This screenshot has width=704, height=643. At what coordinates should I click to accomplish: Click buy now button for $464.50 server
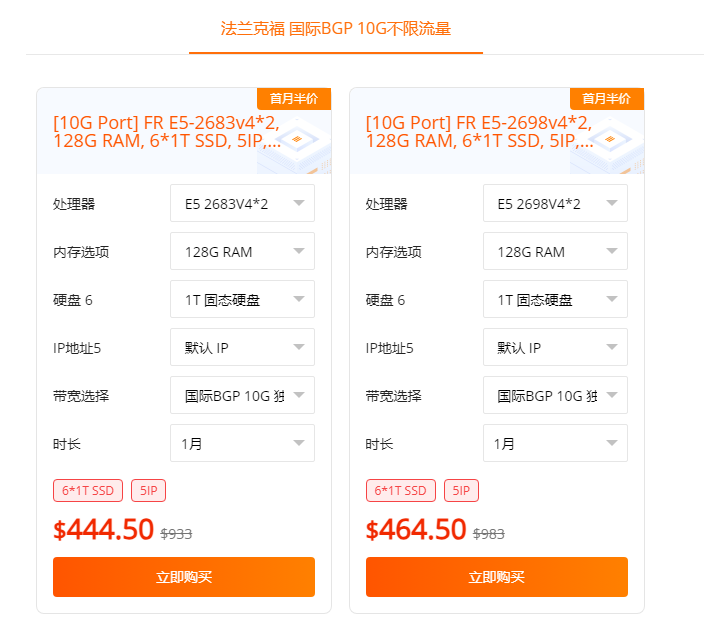(x=497, y=577)
